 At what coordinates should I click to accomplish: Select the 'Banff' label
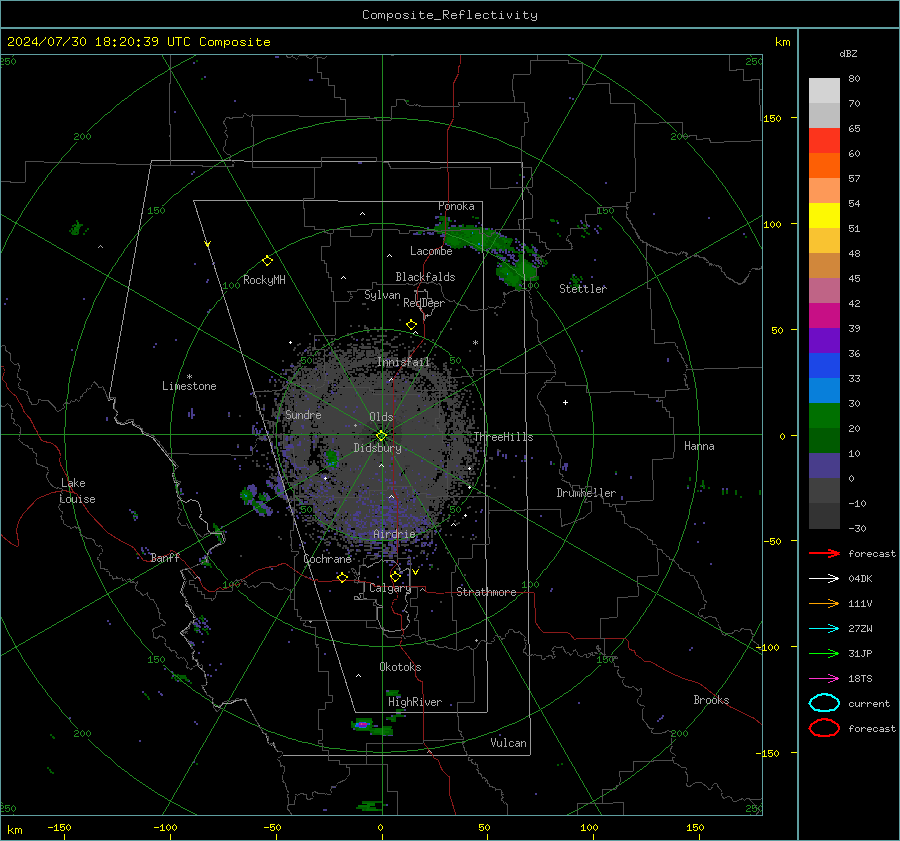[x=165, y=557]
